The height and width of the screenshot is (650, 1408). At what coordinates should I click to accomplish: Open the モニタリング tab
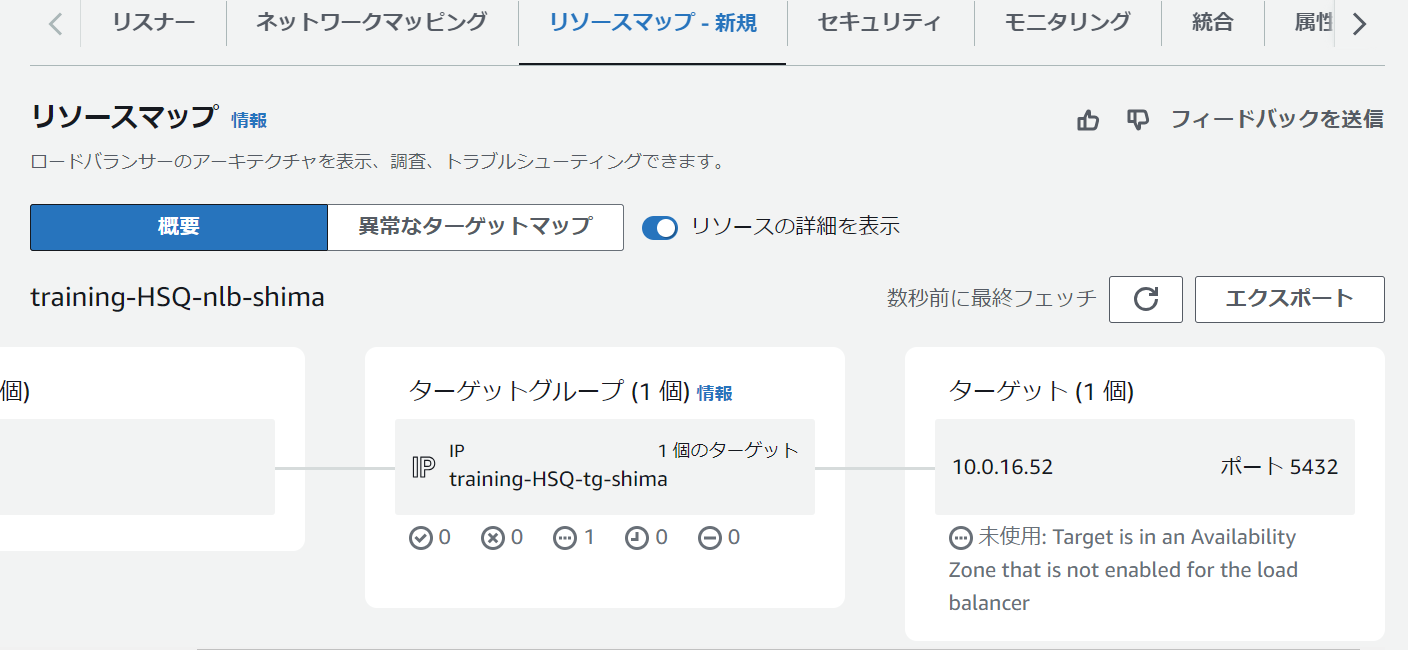(1067, 22)
